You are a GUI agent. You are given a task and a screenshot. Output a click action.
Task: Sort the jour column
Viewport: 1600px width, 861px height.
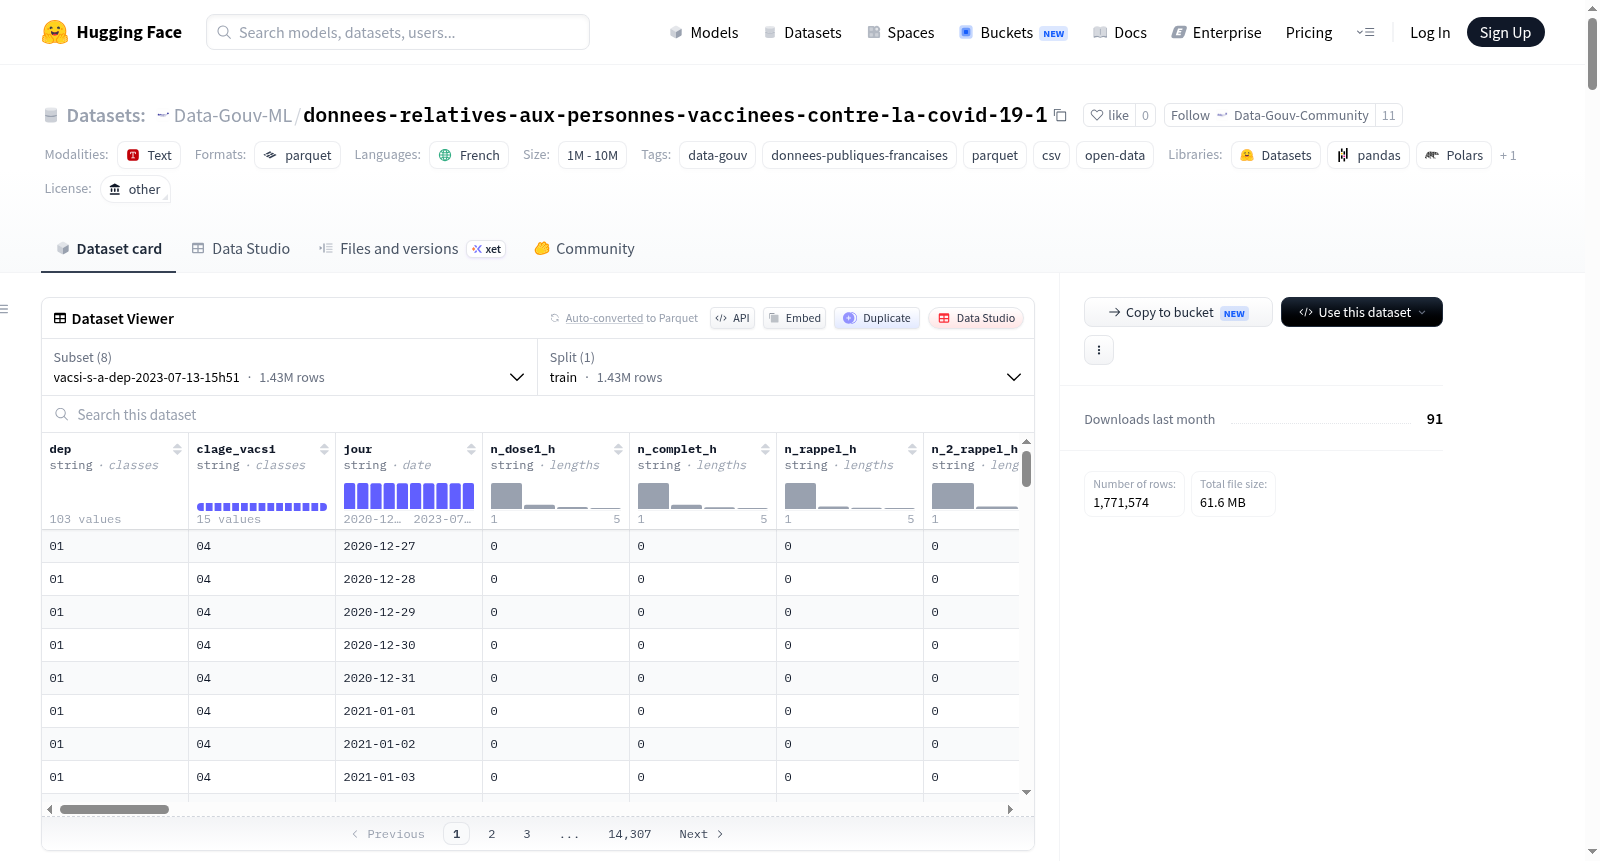471,449
